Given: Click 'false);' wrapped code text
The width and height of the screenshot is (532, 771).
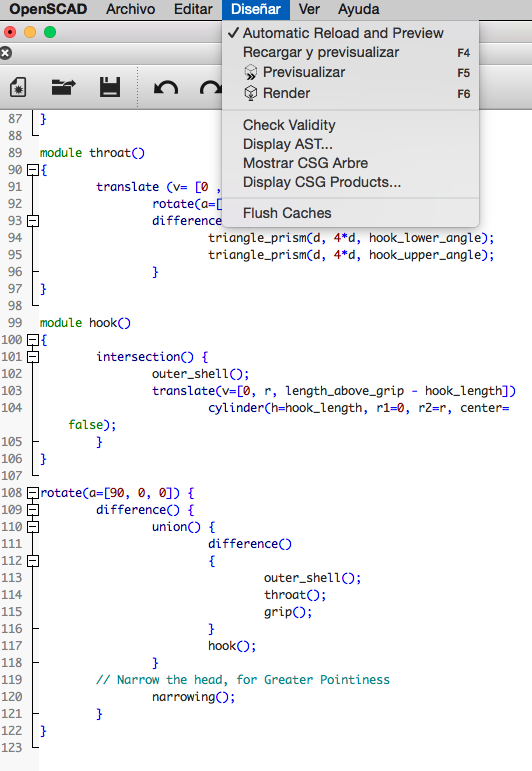Looking at the screenshot, I should (x=92, y=425).
